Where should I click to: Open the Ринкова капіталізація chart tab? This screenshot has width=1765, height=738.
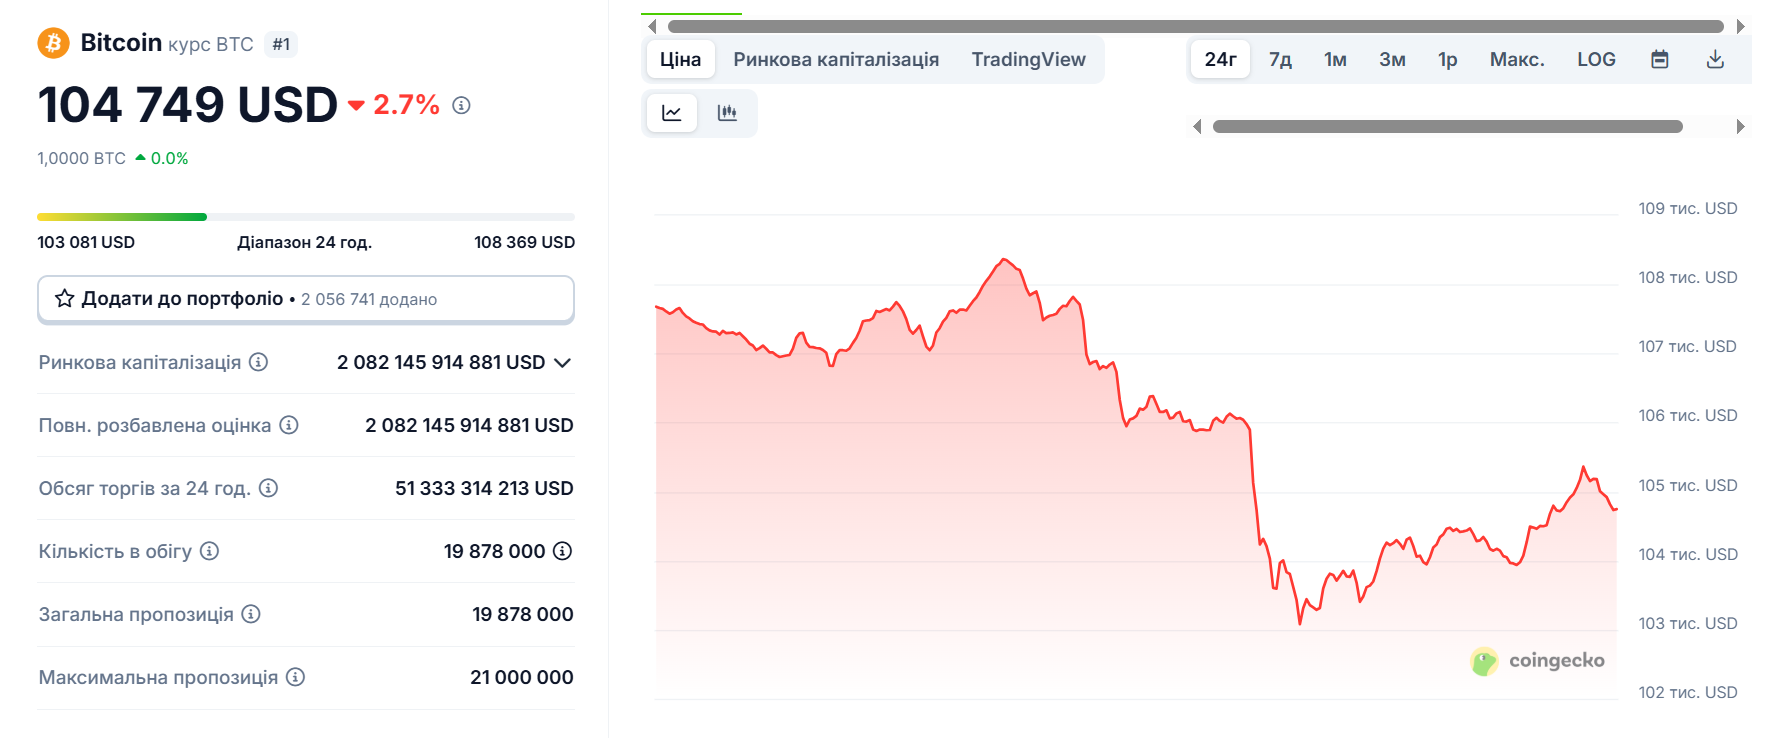click(x=836, y=60)
